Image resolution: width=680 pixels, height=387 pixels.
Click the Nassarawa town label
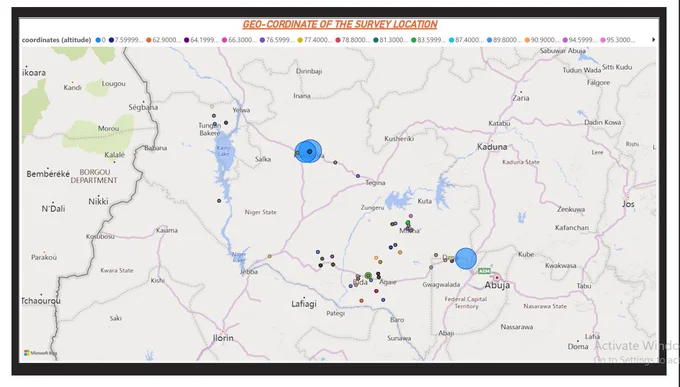coord(517,327)
